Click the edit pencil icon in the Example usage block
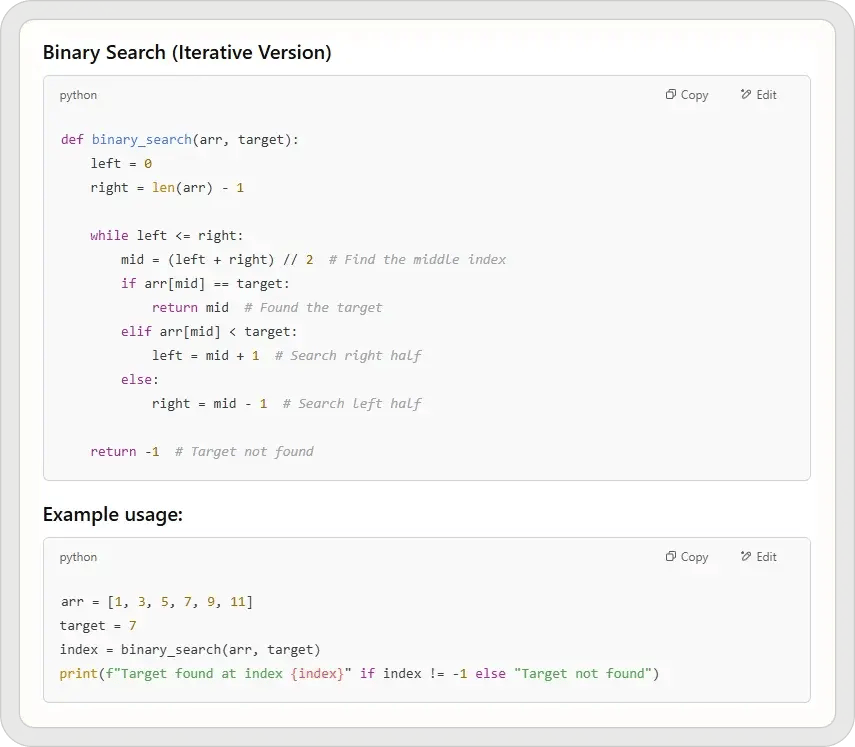 pos(745,556)
